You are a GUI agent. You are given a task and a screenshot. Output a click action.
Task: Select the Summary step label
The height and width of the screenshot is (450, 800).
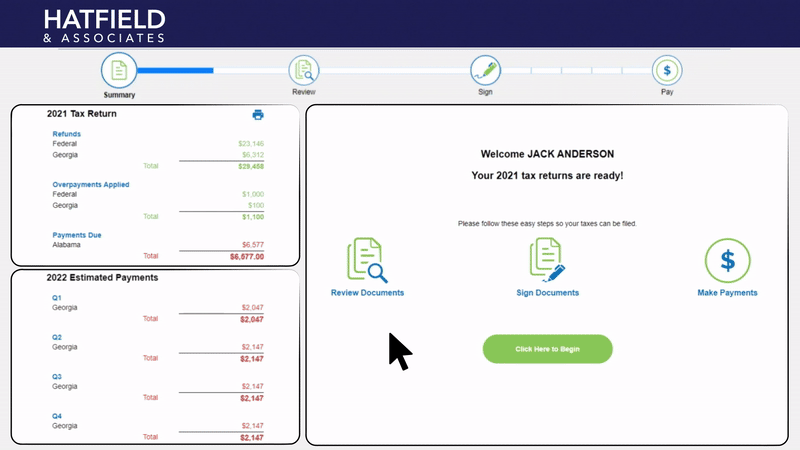119,95
